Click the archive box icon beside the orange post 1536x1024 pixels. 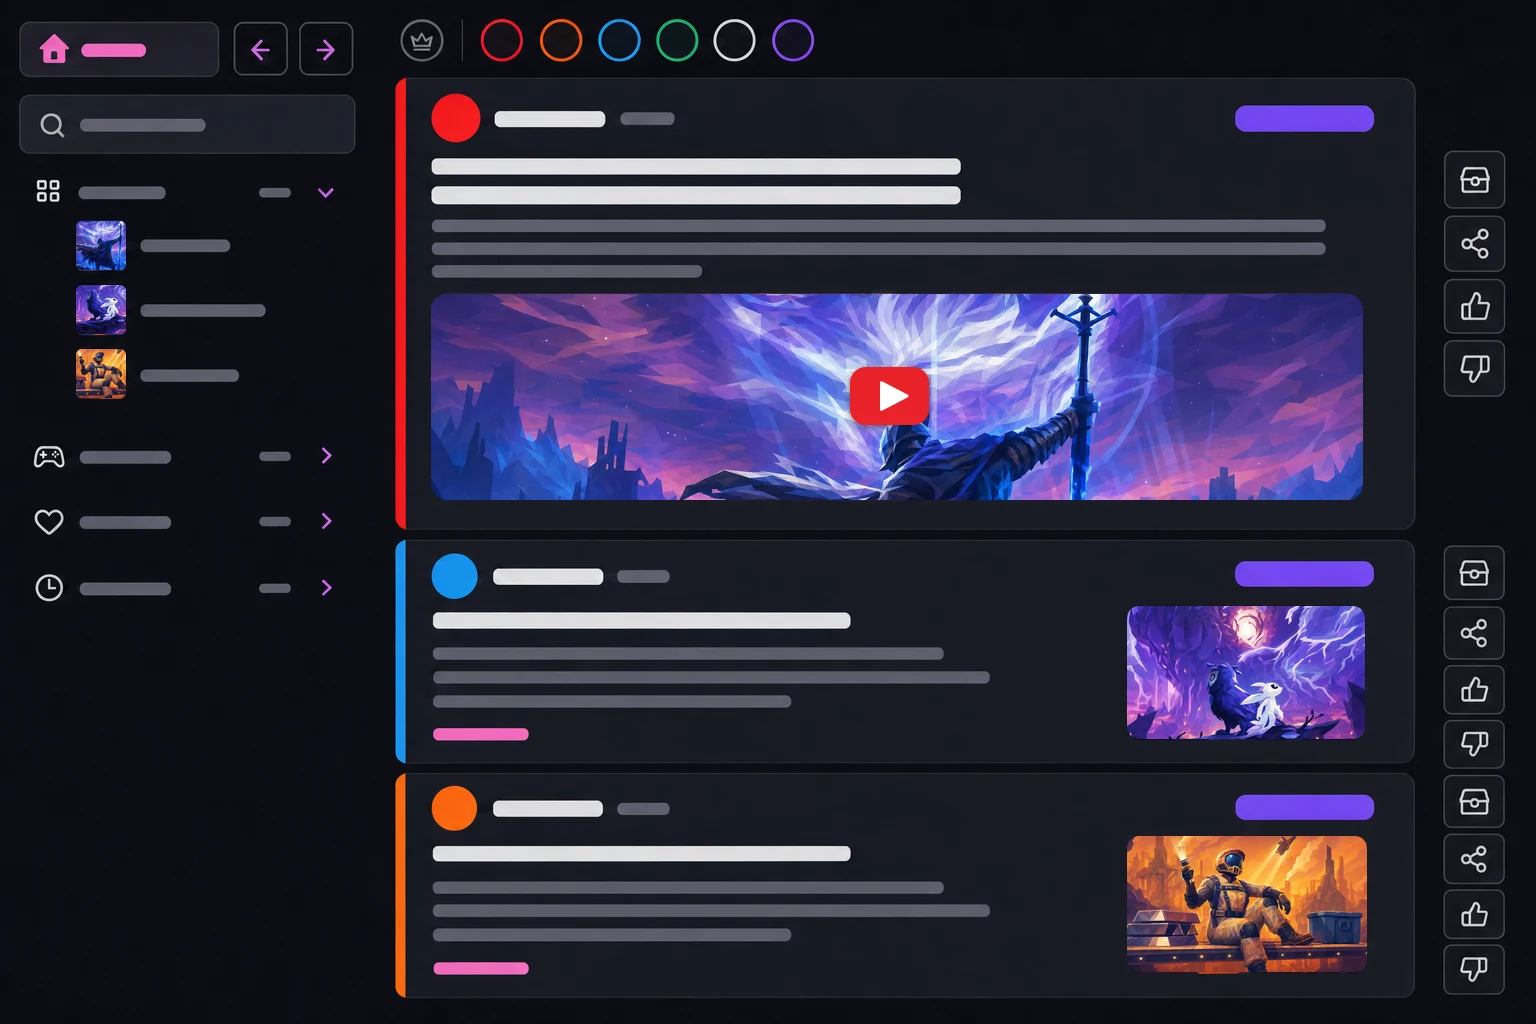tap(1475, 802)
